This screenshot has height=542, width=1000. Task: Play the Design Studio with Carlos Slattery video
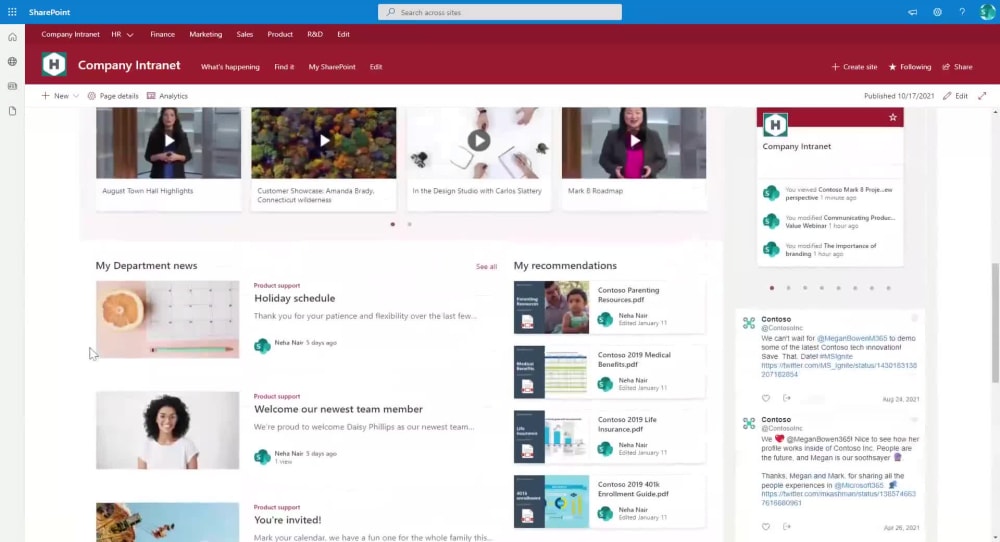pyautogui.click(x=479, y=141)
